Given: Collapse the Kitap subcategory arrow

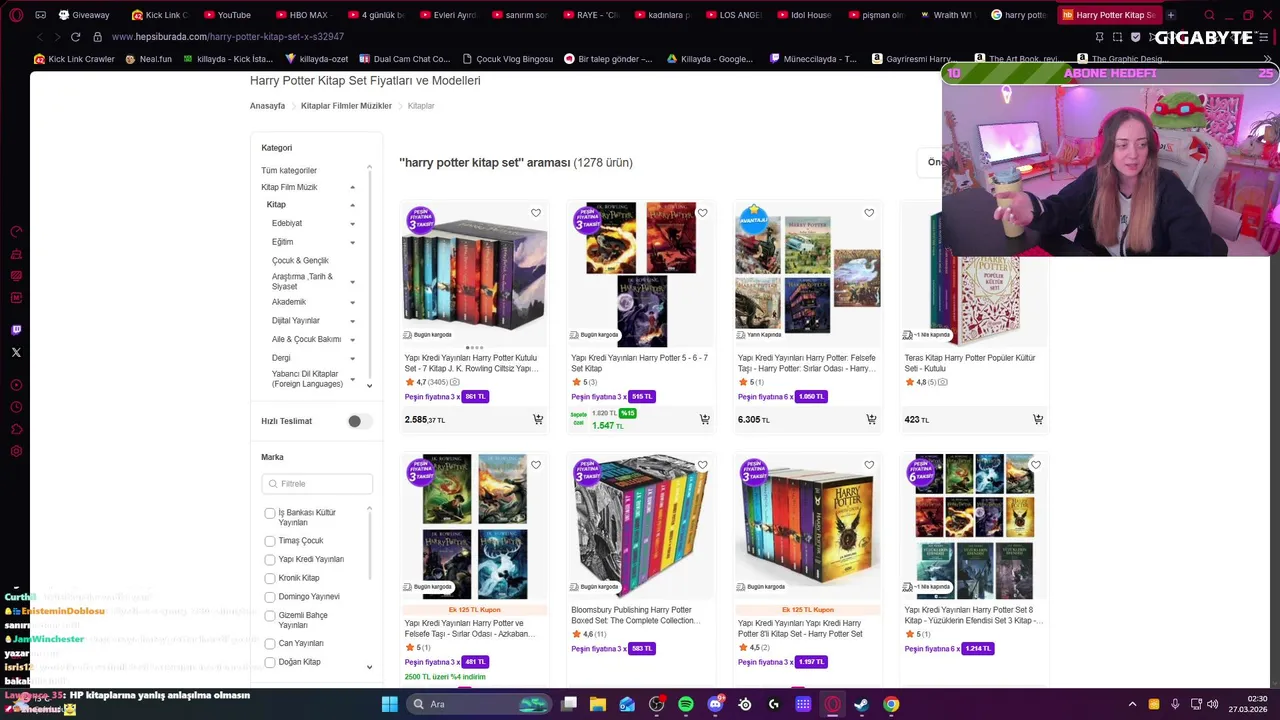Looking at the screenshot, I should pyautogui.click(x=352, y=205).
